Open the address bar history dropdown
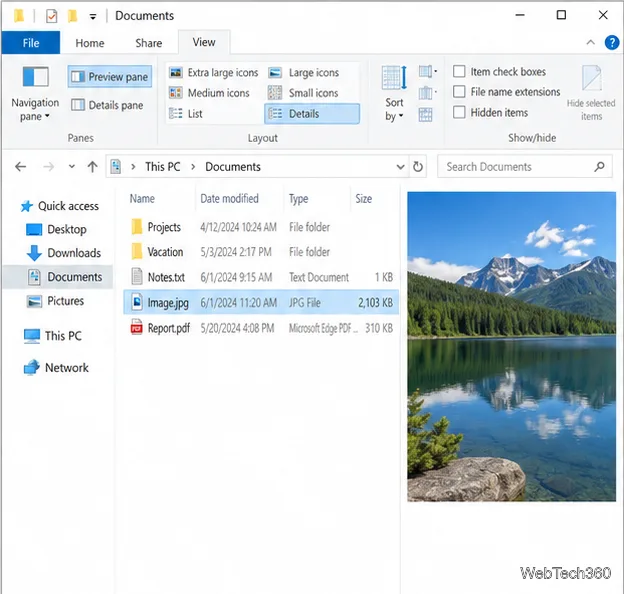 (x=400, y=166)
